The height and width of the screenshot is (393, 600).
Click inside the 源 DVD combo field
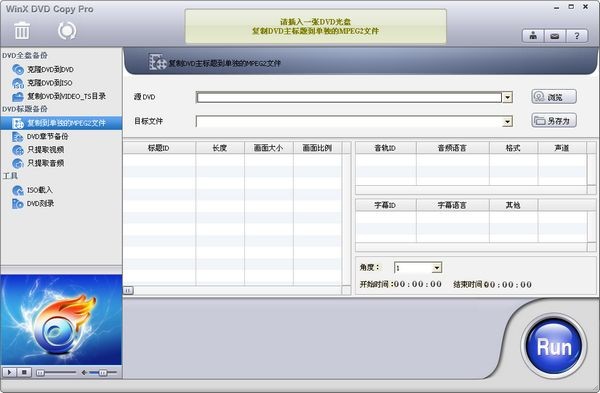(349, 97)
